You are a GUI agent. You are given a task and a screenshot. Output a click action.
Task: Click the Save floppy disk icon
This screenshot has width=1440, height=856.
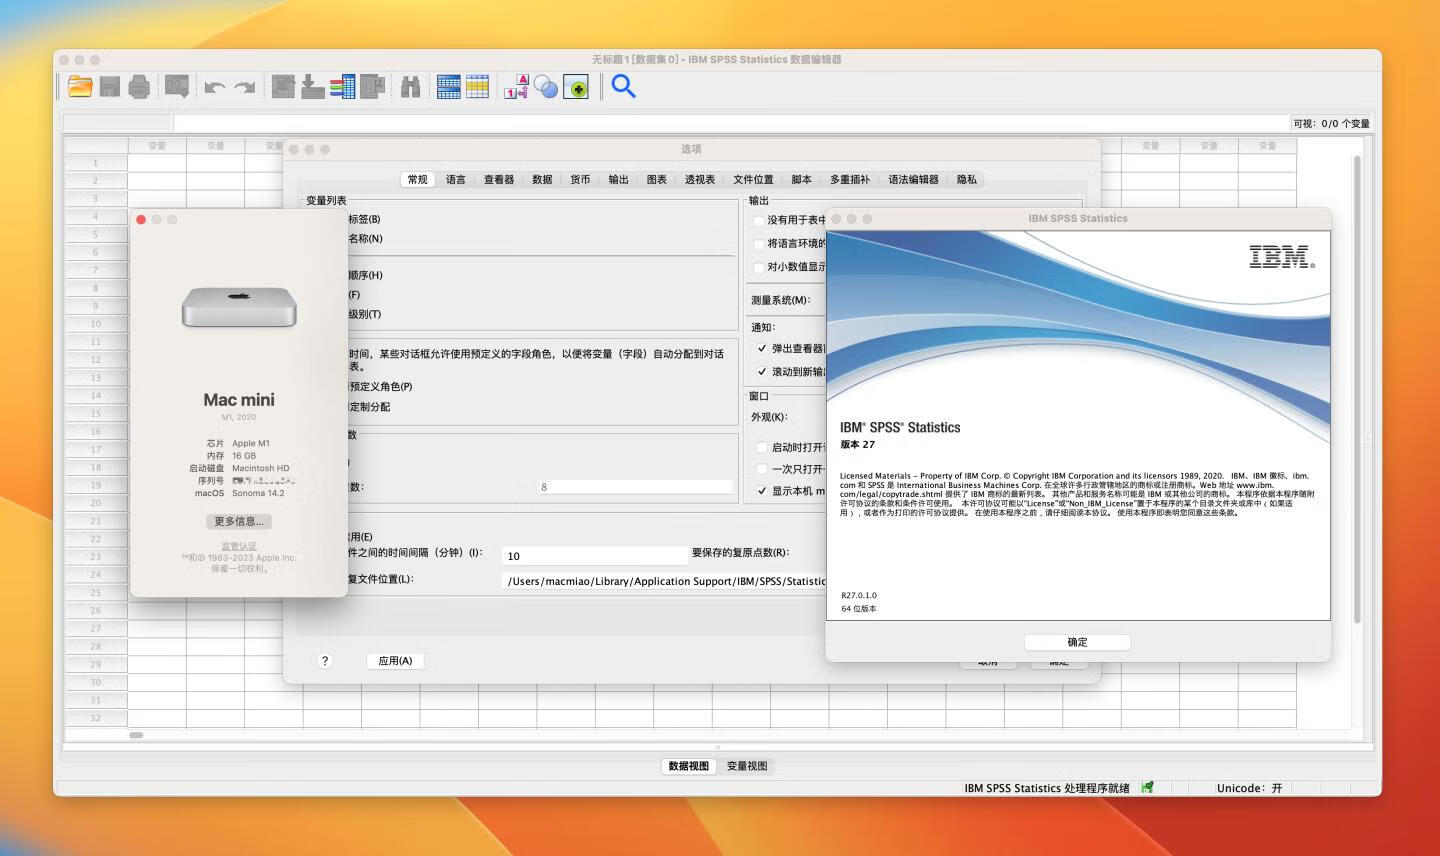110,87
